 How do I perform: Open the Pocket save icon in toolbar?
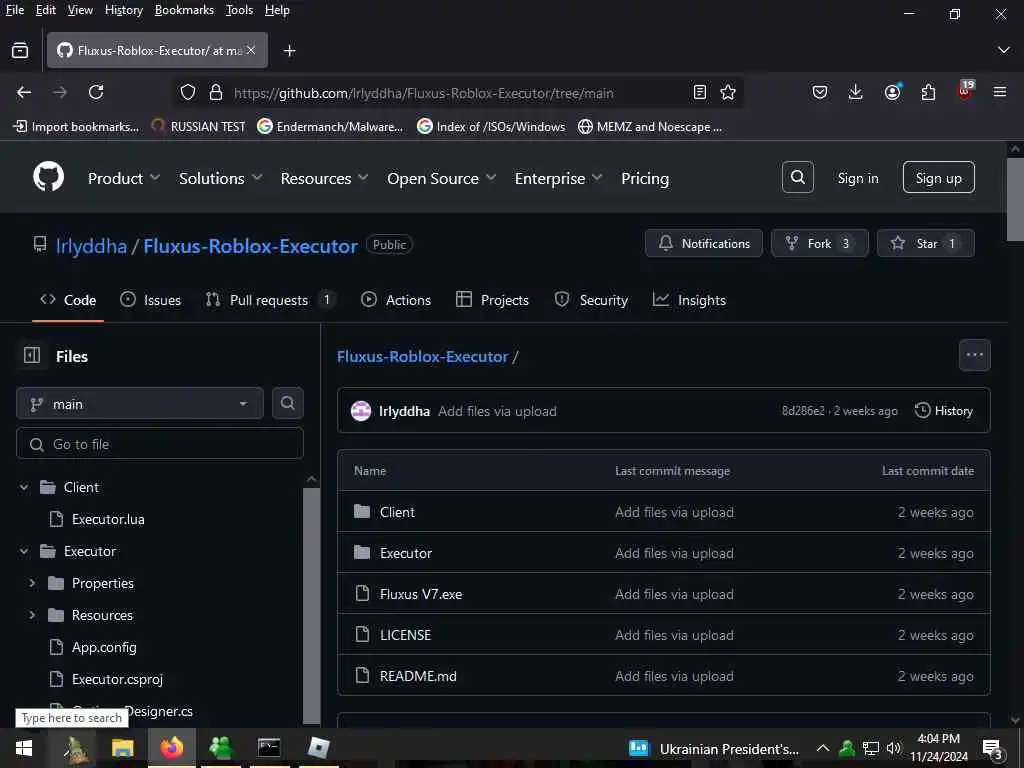[x=820, y=92]
